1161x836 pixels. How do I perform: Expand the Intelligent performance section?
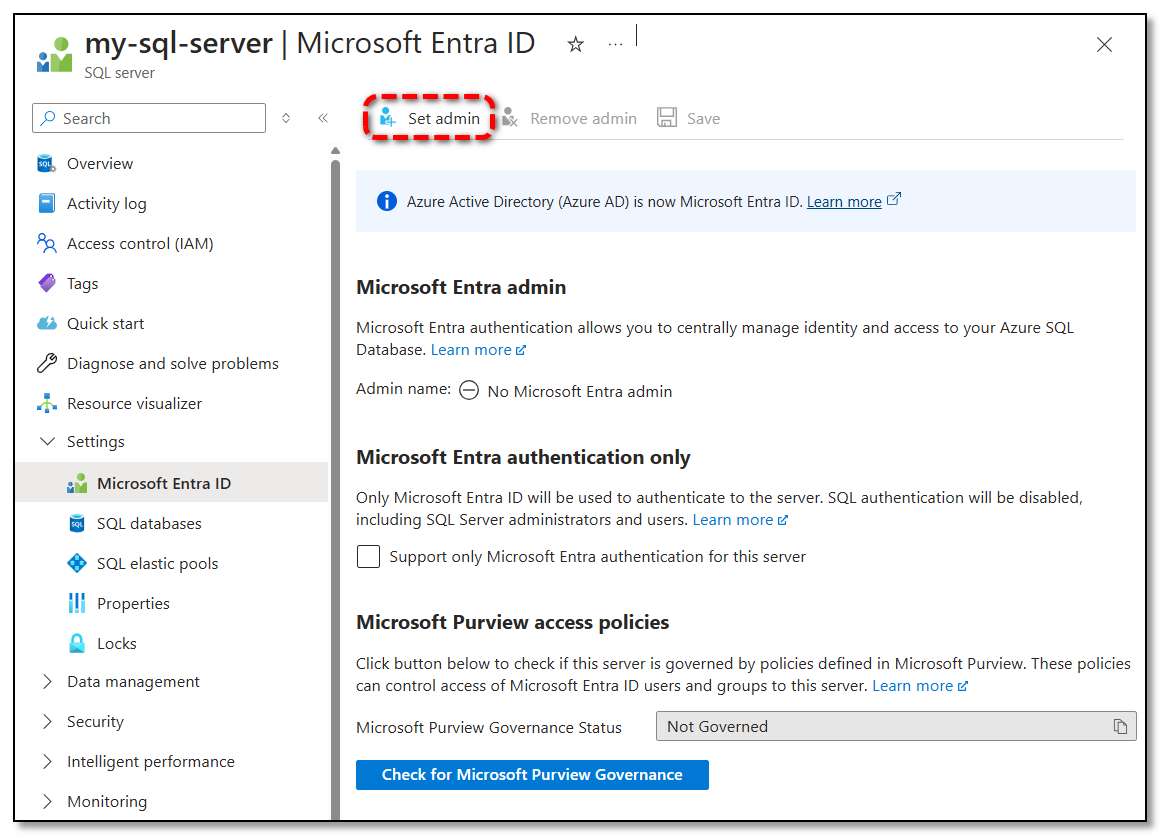47,761
